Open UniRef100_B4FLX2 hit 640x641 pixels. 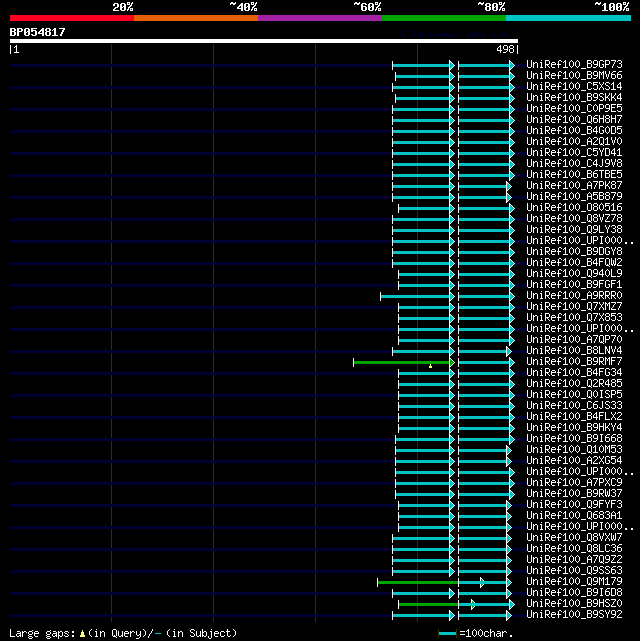pos(574,417)
